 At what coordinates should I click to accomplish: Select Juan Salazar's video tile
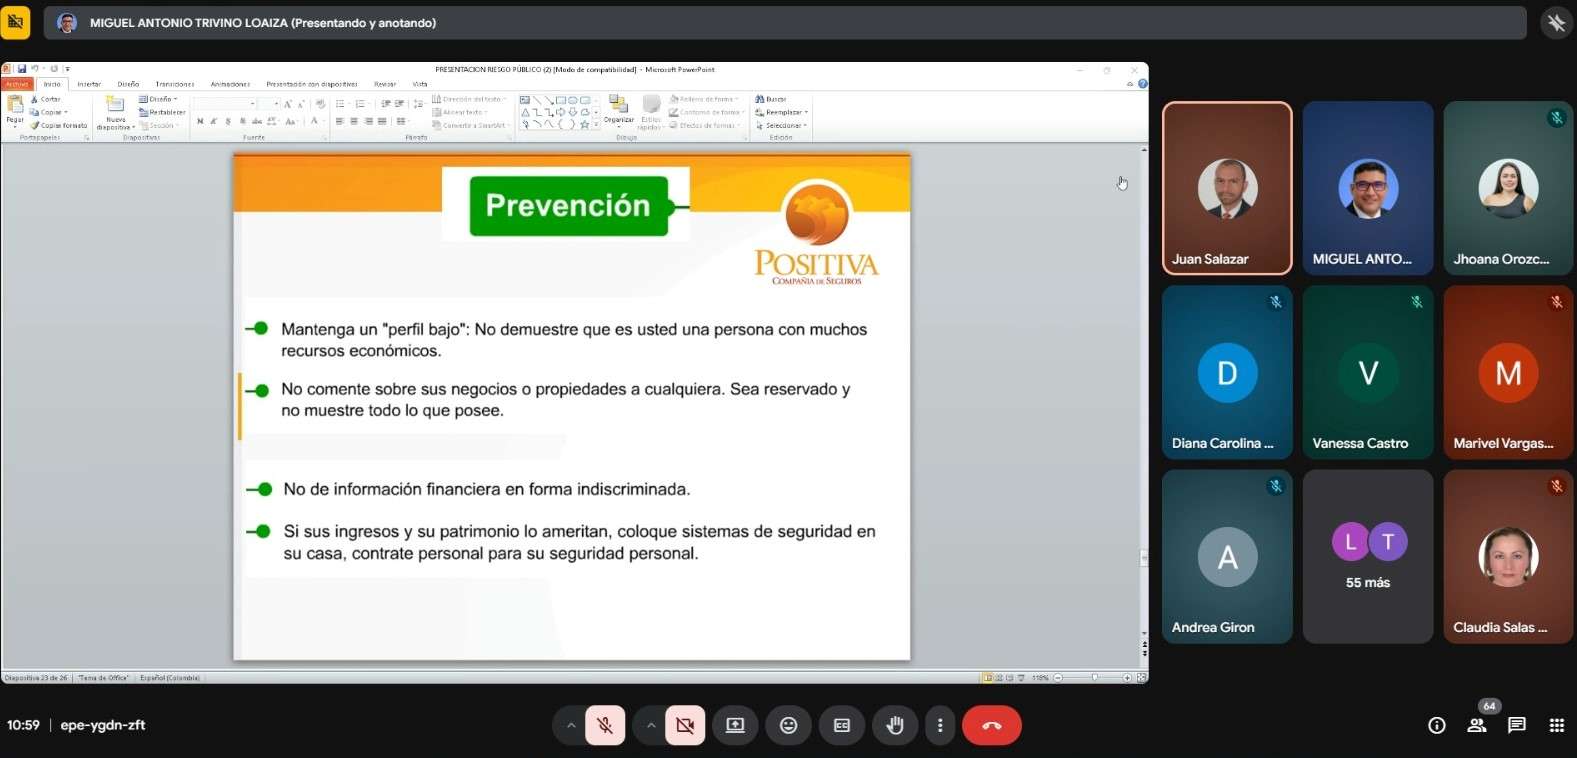pyautogui.click(x=1227, y=188)
